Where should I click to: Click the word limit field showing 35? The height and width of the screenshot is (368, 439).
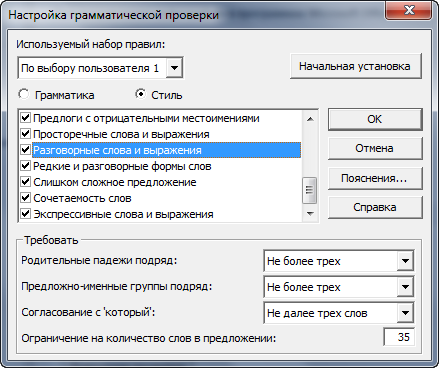pyautogui.click(x=399, y=337)
